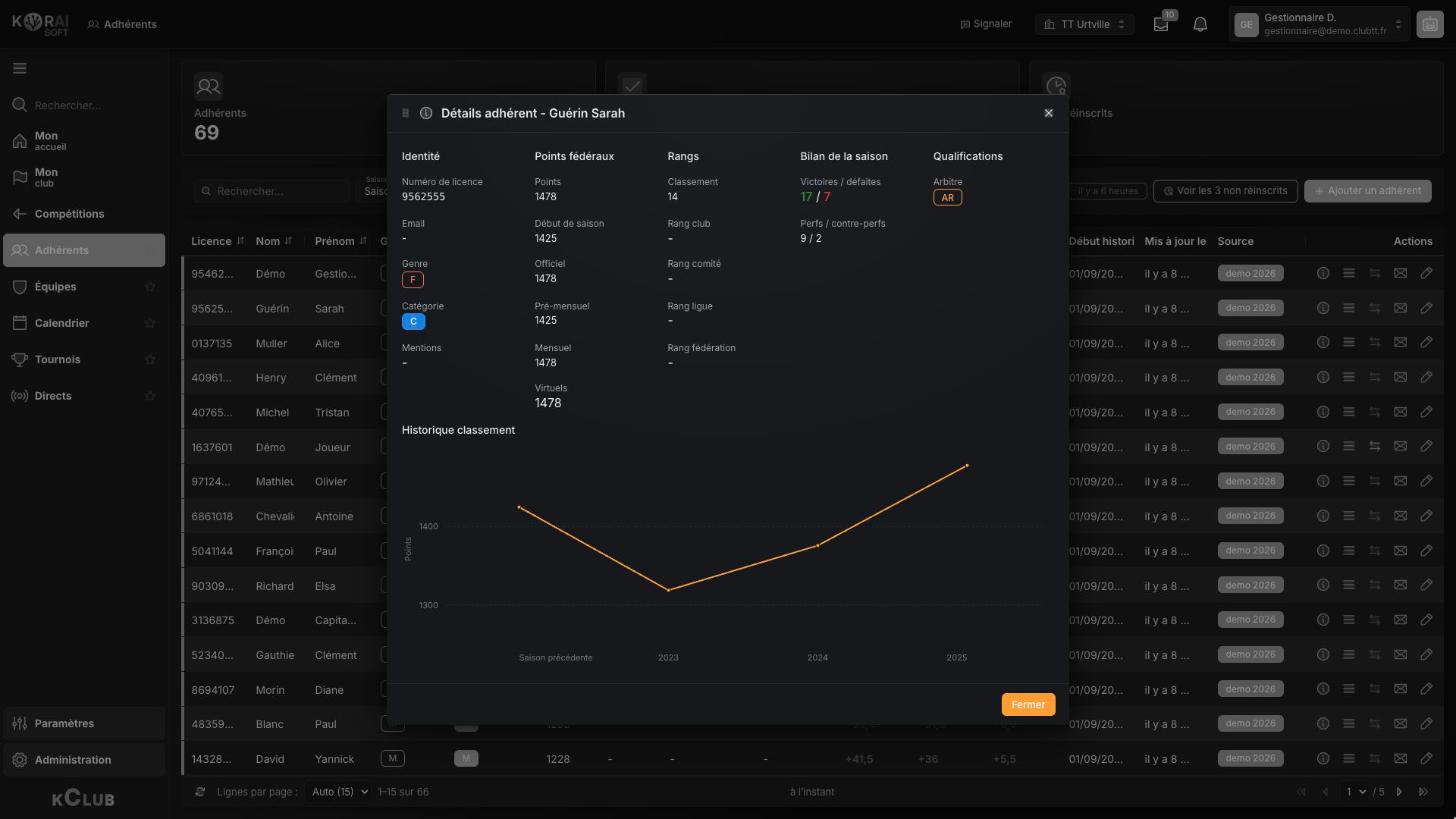
Task: Click the edit pencil for Muller Alice
Action: pos(1426,343)
